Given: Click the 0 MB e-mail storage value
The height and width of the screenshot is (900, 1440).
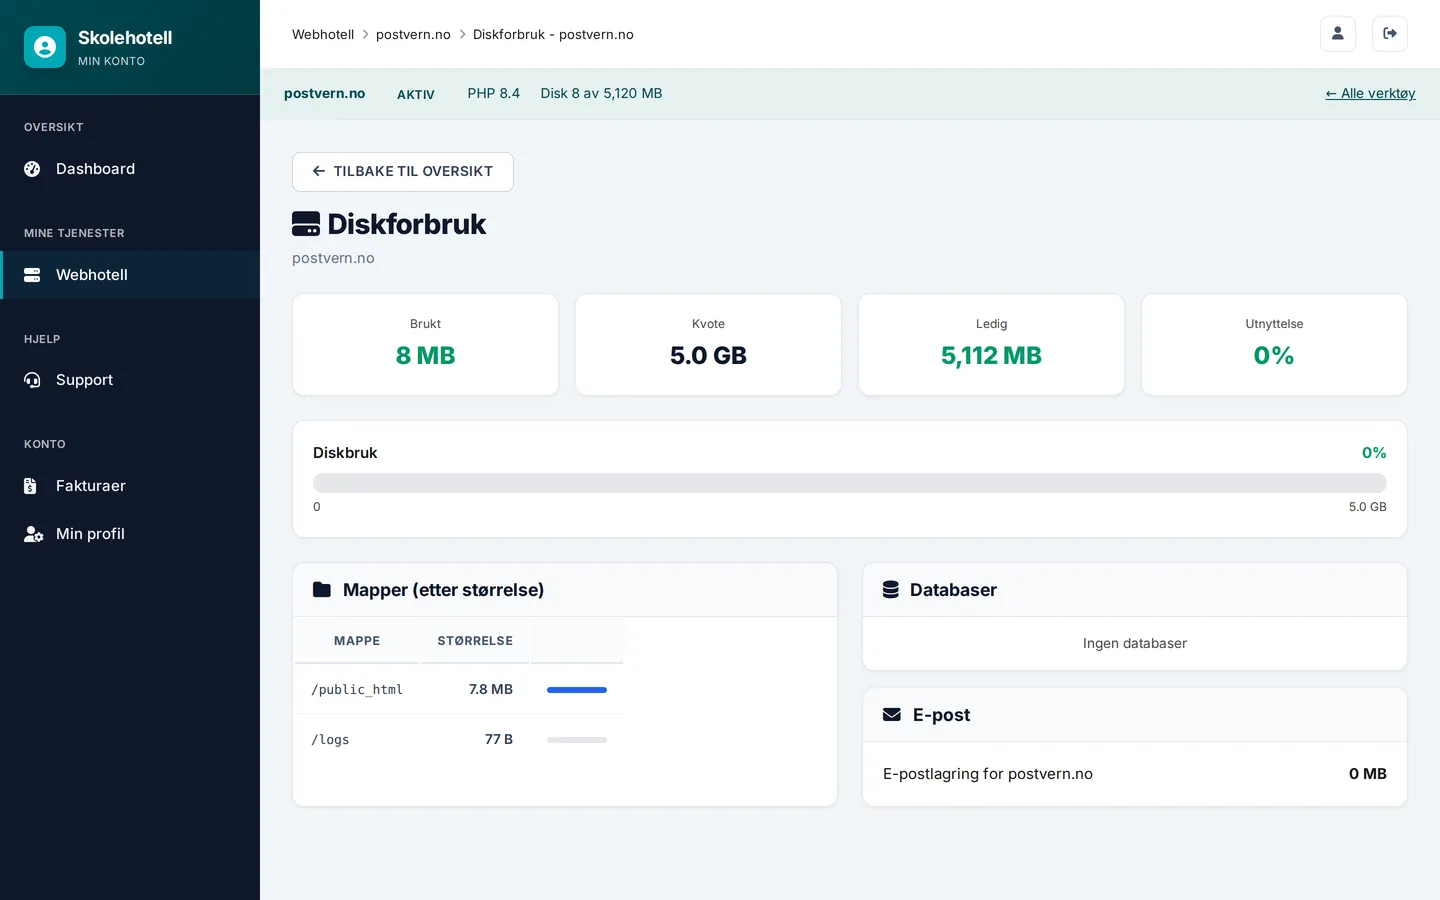Looking at the screenshot, I should (x=1368, y=774).
